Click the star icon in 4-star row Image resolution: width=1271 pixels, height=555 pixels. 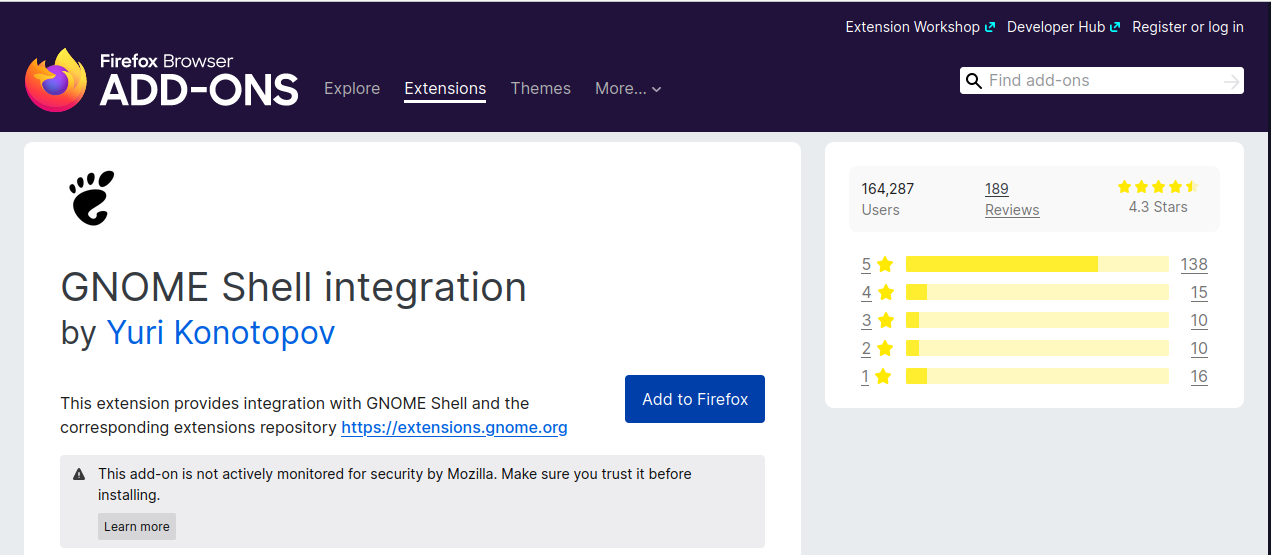pos(884,292)
